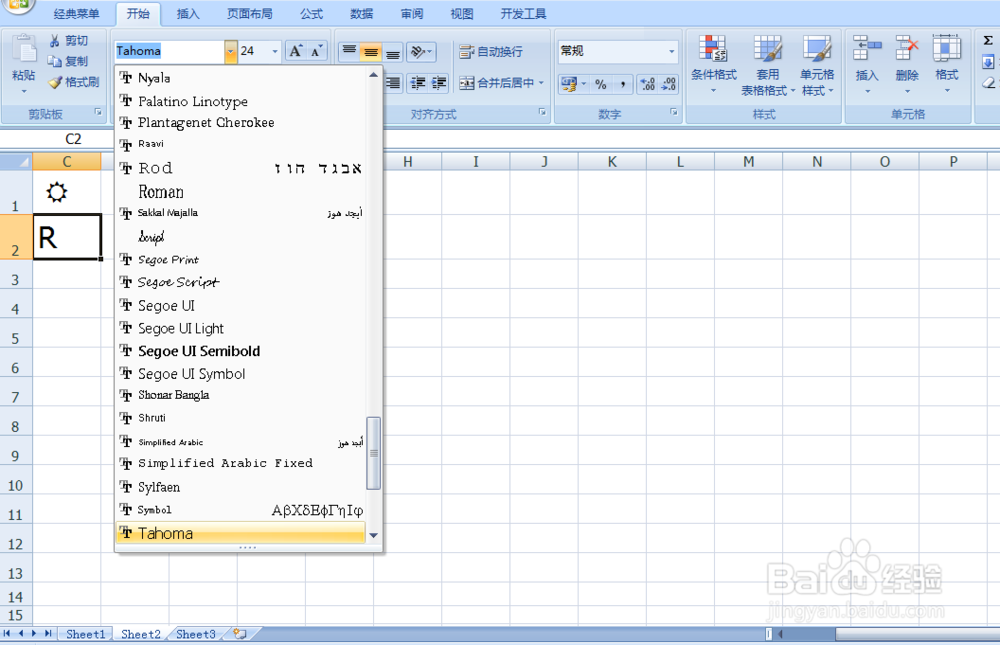Screen dimensions: 1000x645
Task: Click 合并后居中 merge and center
Action: pyautogui.click(x=496, y=83)
